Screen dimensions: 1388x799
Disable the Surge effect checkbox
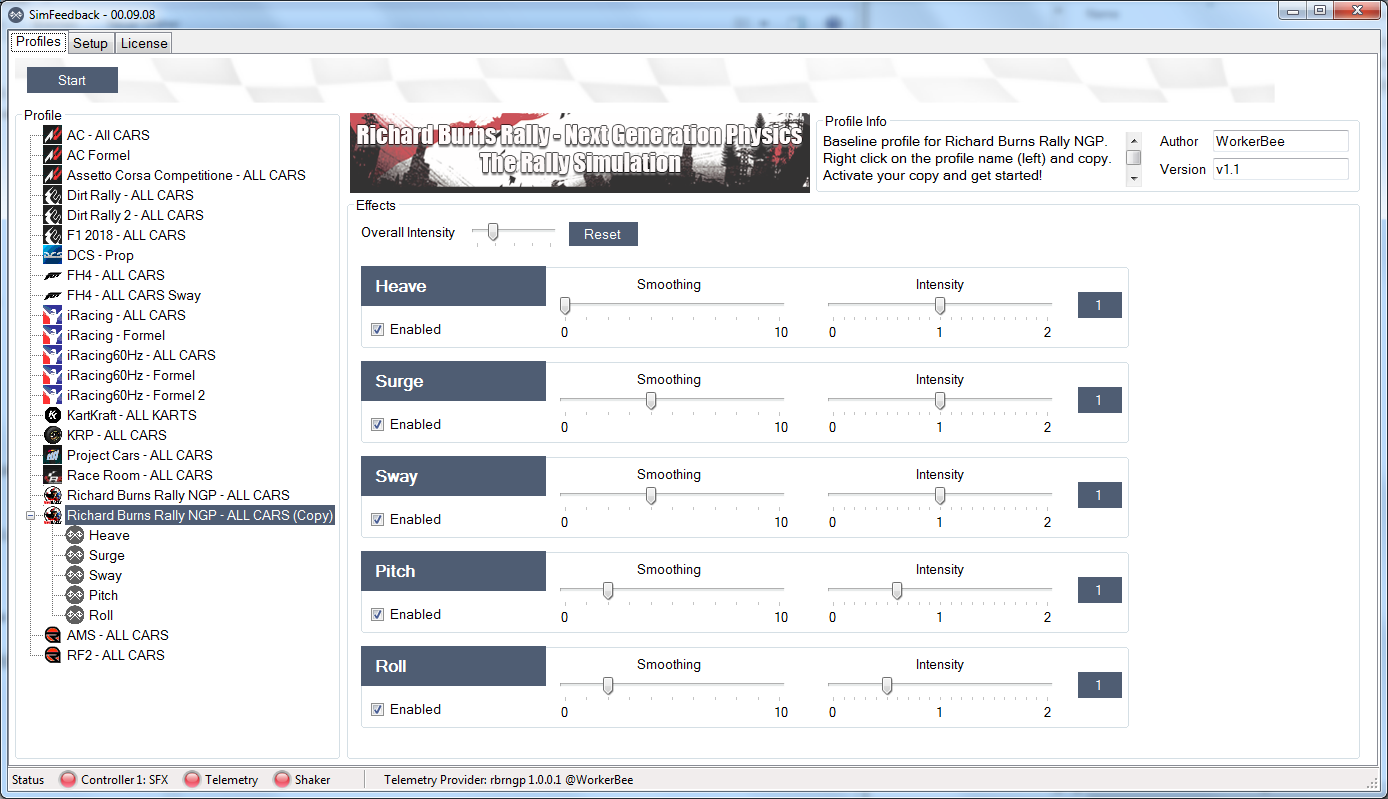pyautogui.click(x=378, y=424)
